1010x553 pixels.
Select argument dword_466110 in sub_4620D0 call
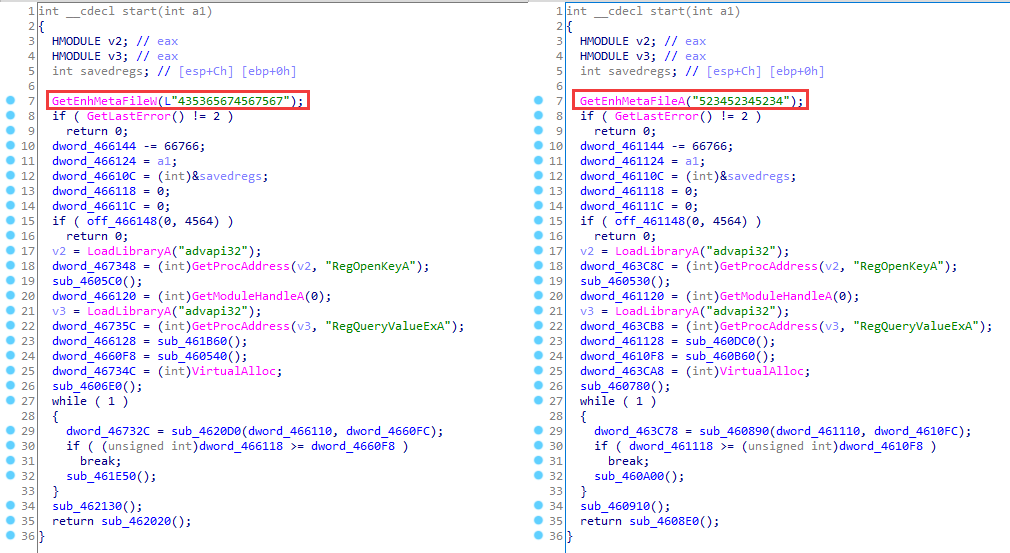pyautogui.click(x=290, y=431)
